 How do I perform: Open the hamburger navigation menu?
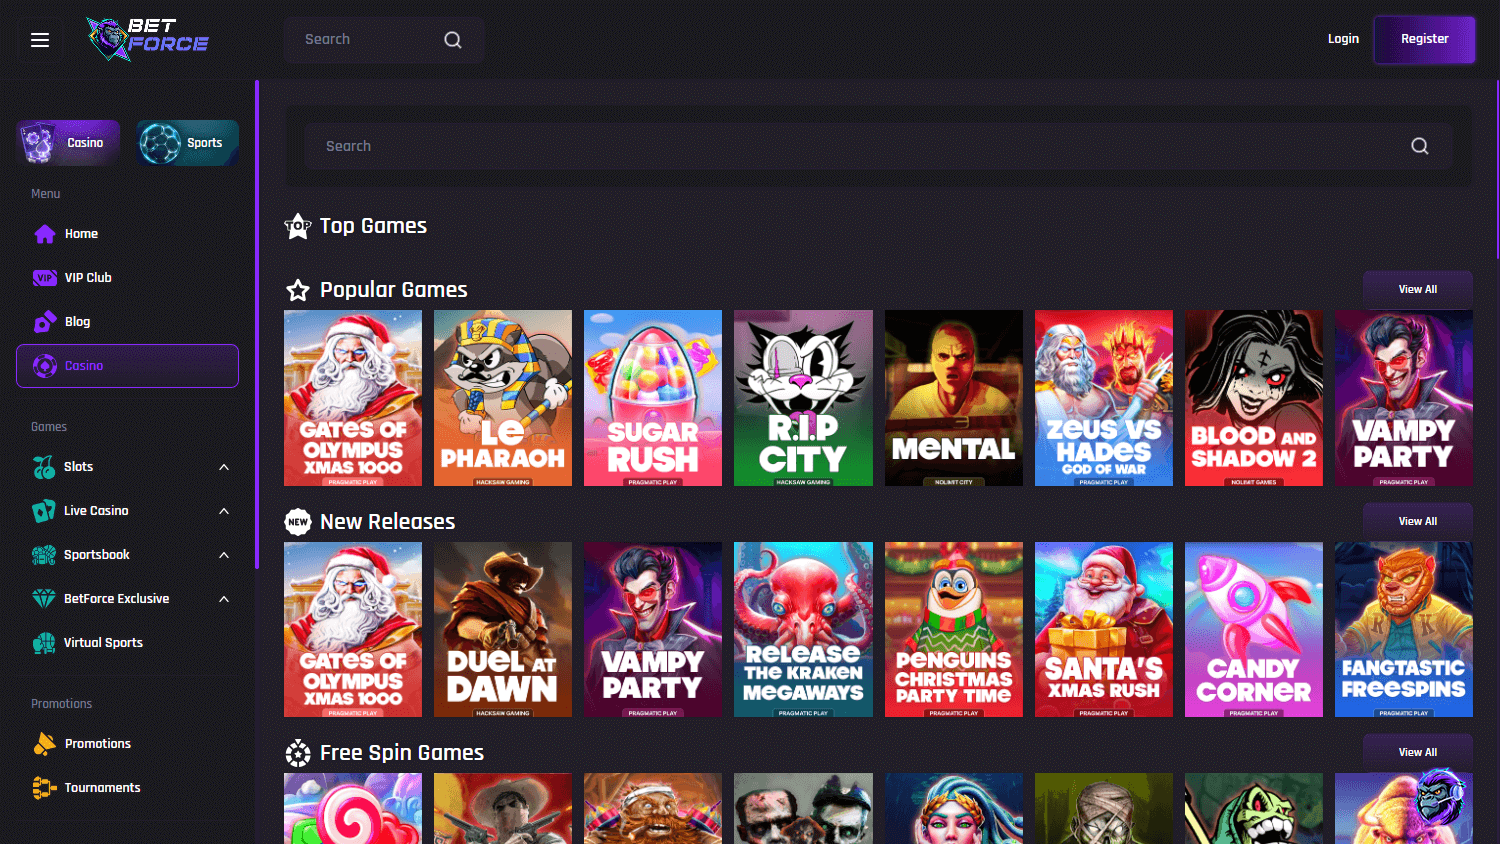click(x=40, y=39)
